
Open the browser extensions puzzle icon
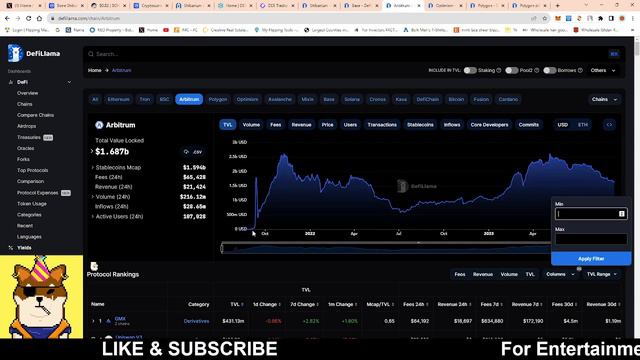point(600,18)
